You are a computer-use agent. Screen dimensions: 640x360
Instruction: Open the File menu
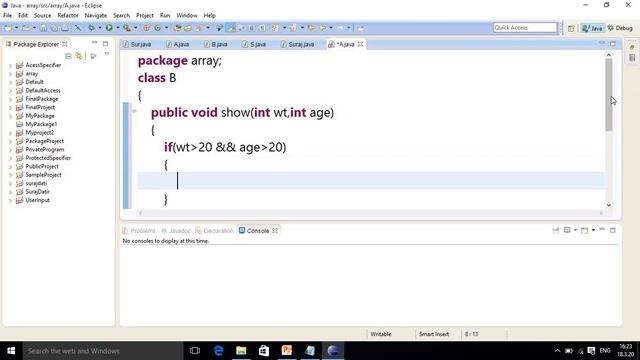click(x=7, y=16)
